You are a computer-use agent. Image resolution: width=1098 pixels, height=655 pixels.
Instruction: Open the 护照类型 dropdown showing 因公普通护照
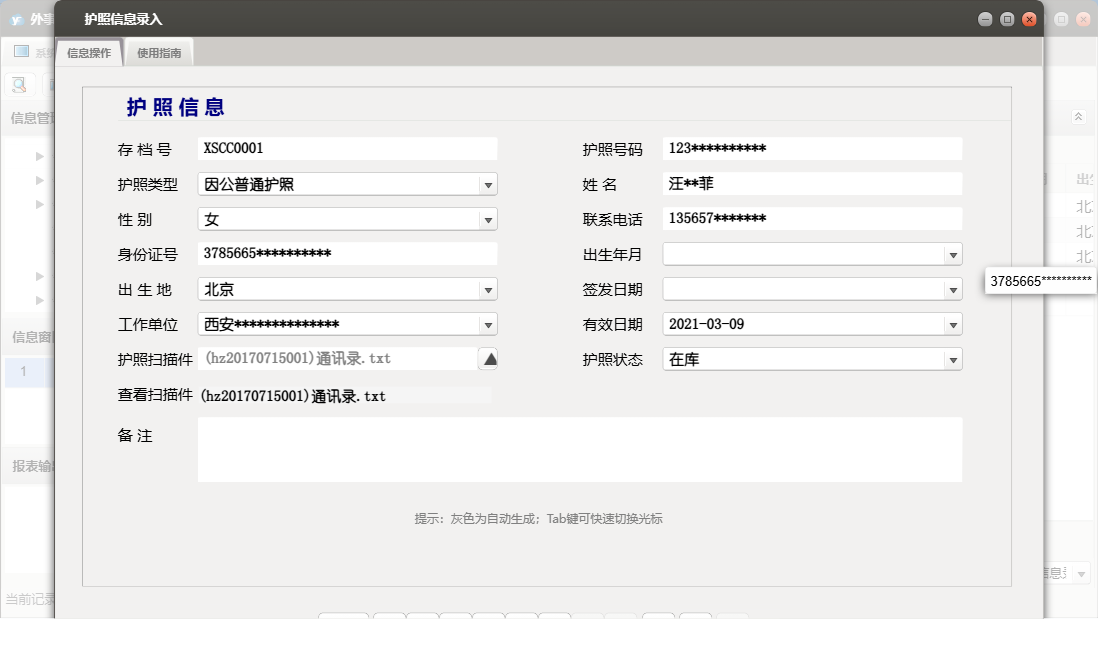pyautogui.click(x=489, y=183)
